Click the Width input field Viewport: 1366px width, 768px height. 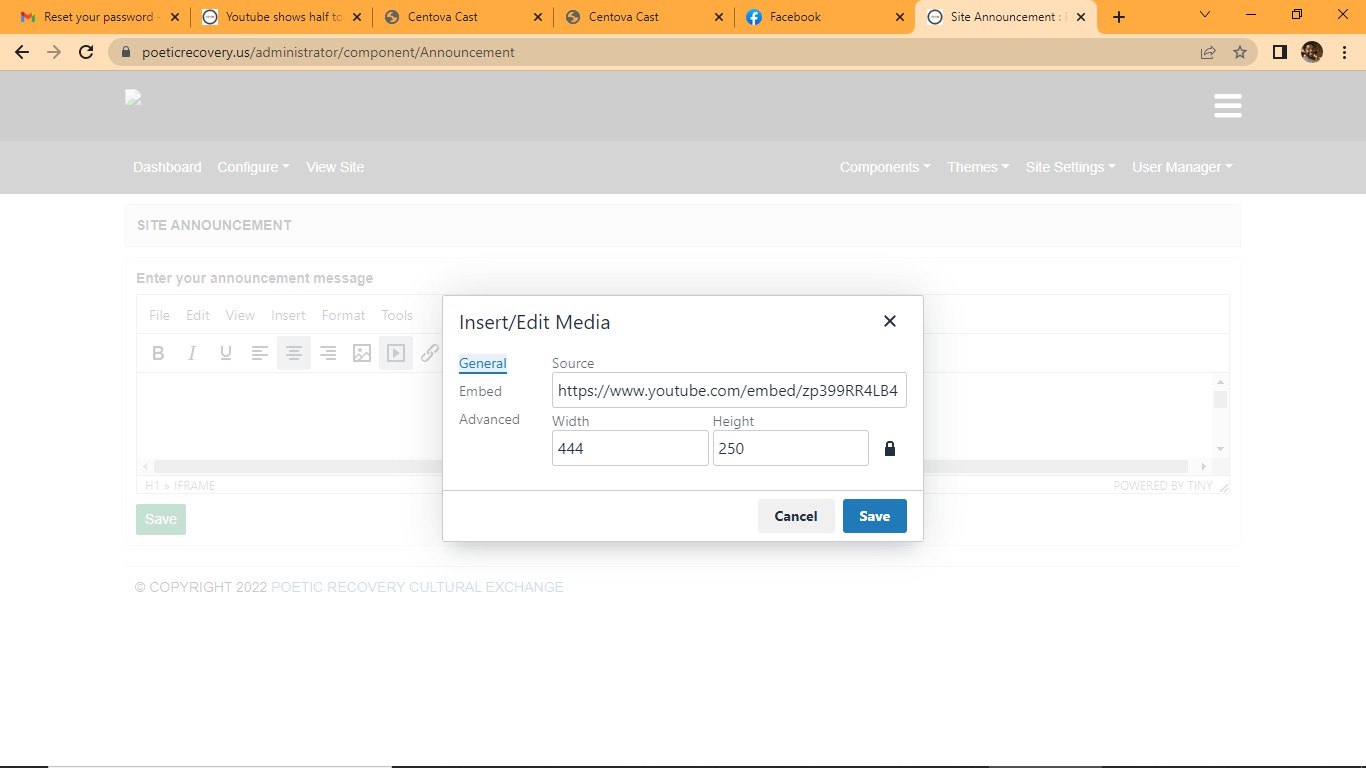(629, 448)
